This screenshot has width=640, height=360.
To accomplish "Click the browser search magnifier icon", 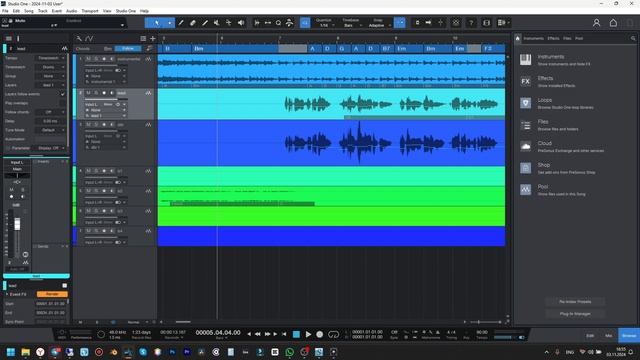I will pyautogui.click(x=633, y=38).
